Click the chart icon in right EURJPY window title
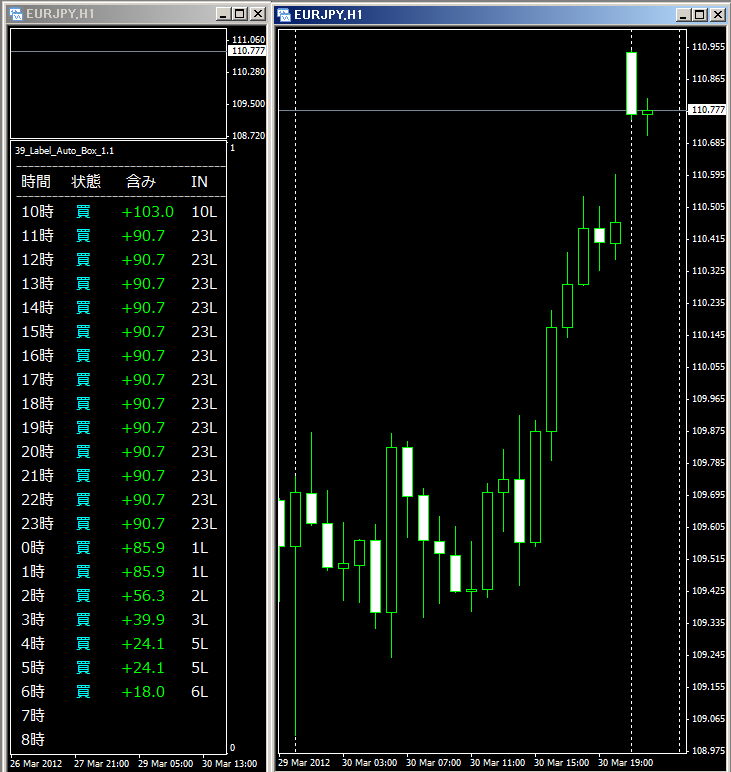731x772 pixels. coord(284,14)
